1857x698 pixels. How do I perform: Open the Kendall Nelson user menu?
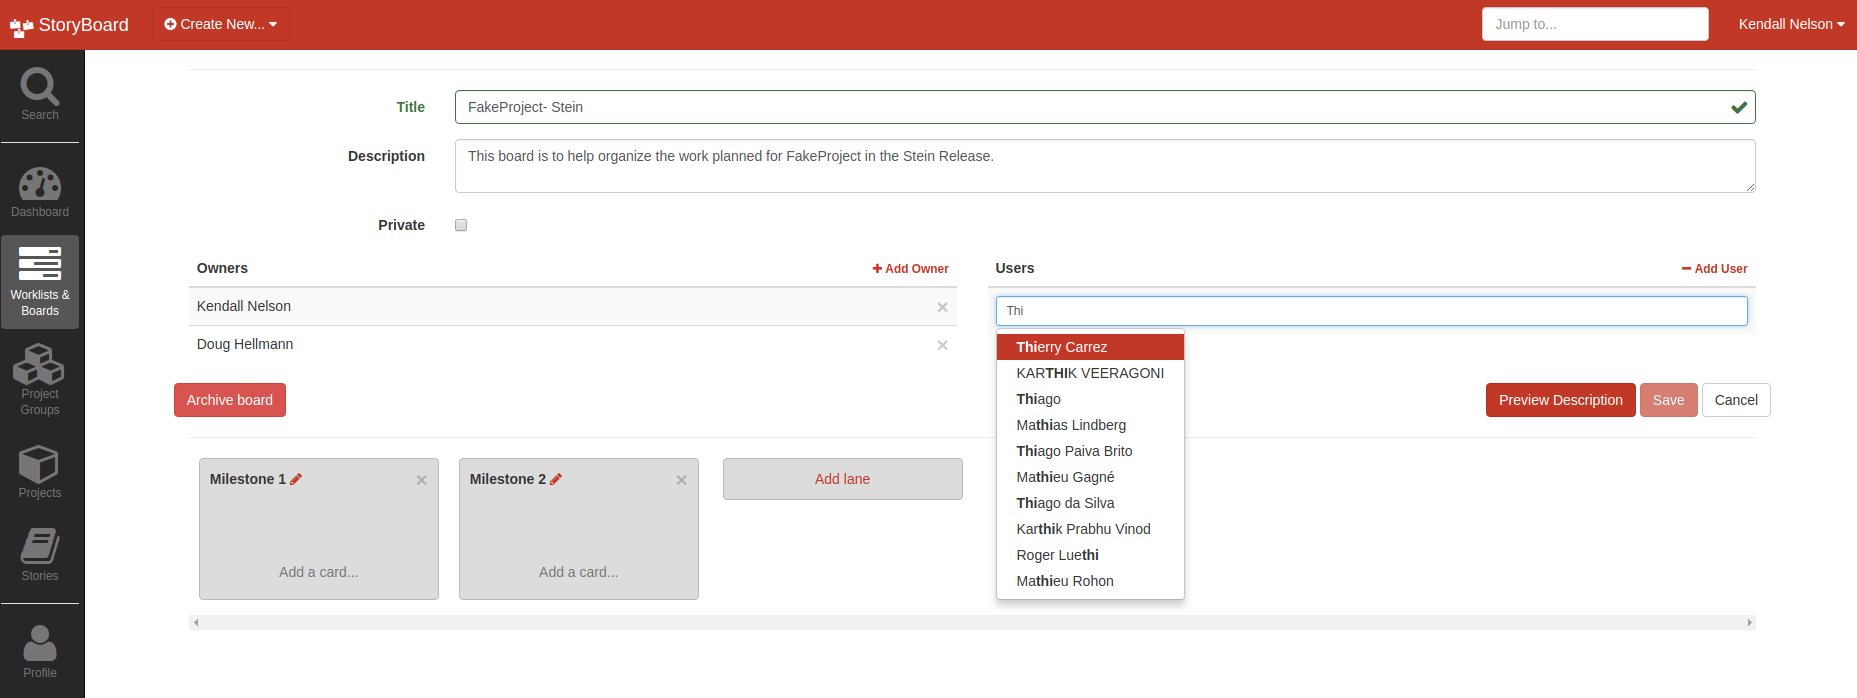1791,24
